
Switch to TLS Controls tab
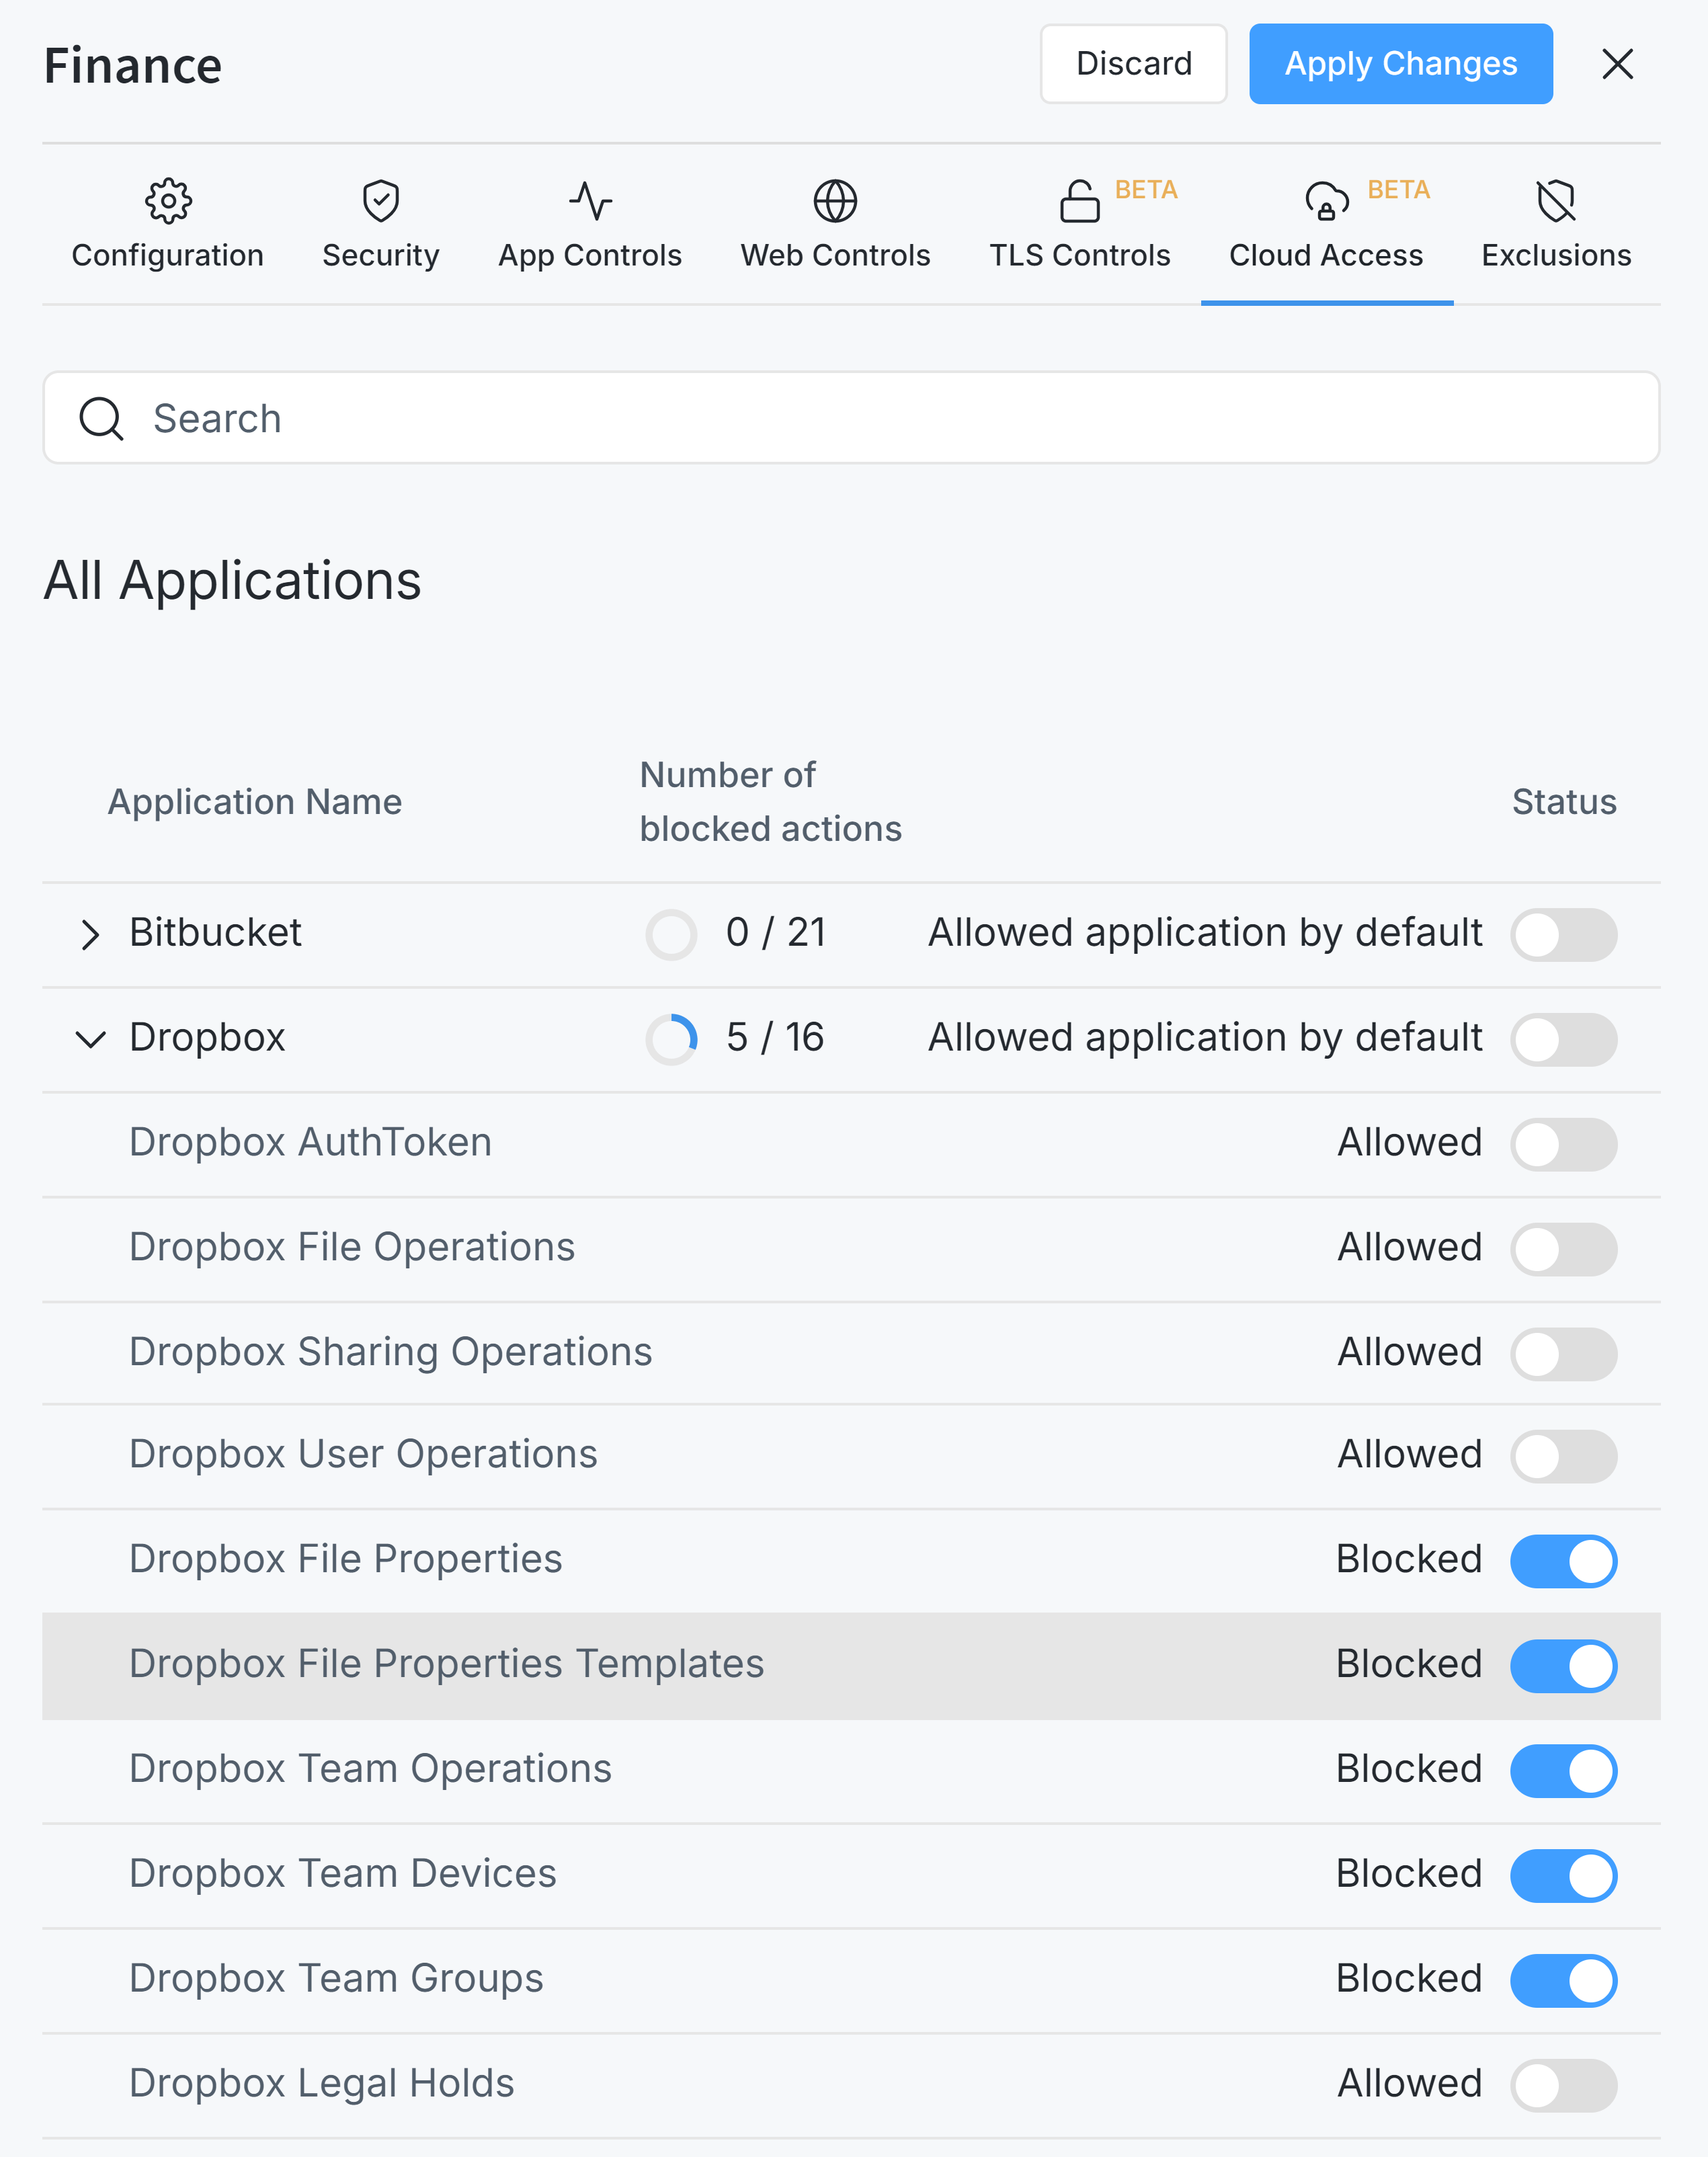(x=1079, y=226)
